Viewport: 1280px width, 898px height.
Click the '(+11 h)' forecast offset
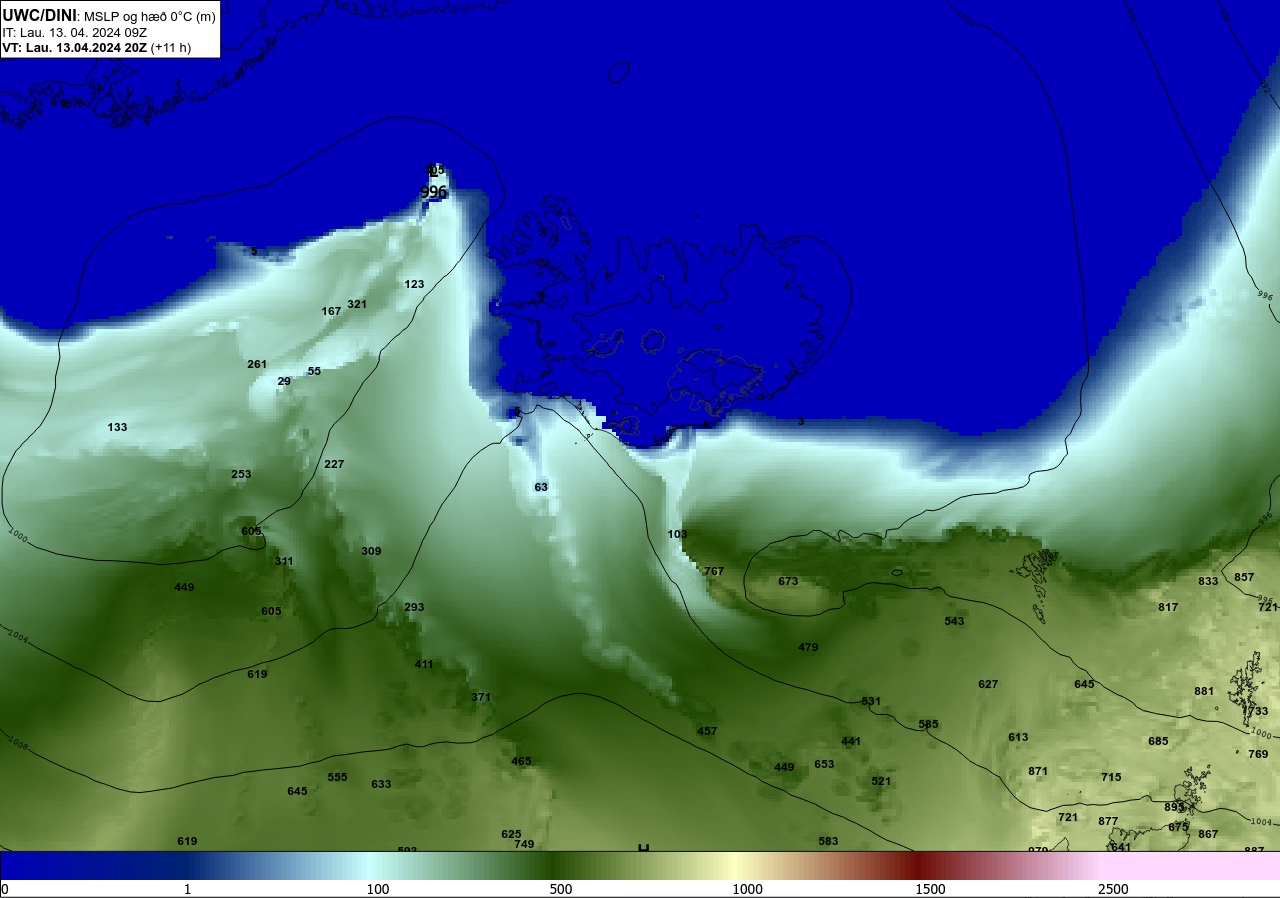pos(171,47)
